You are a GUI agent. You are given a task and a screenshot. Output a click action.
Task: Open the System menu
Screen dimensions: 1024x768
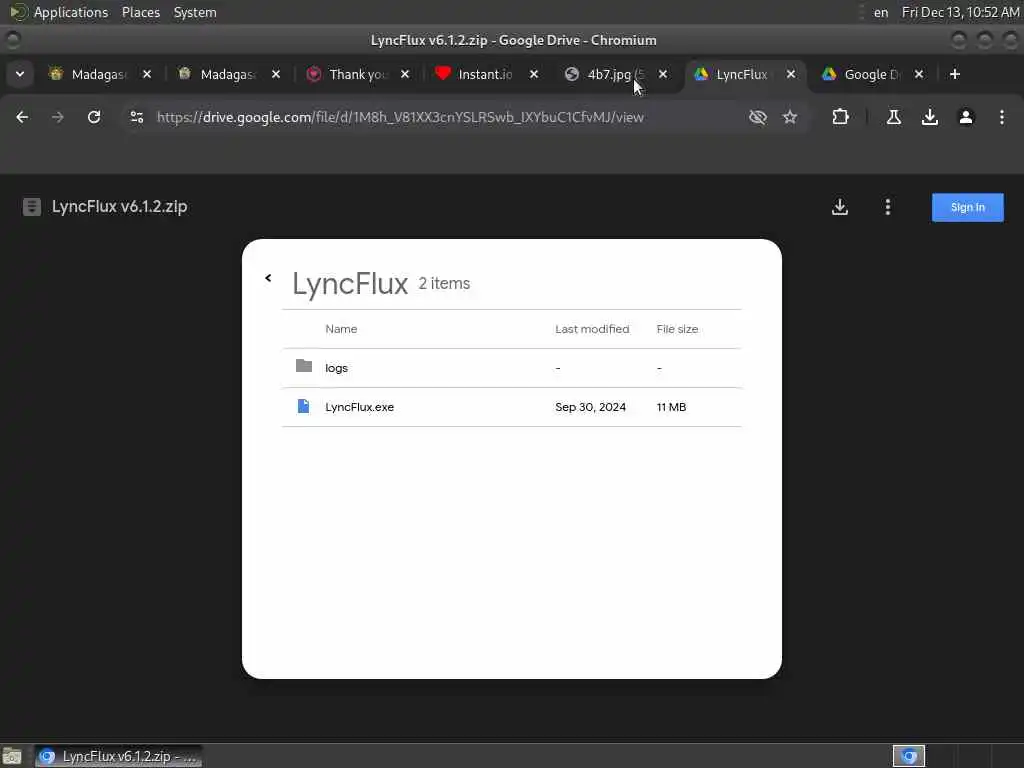[195, 12]
